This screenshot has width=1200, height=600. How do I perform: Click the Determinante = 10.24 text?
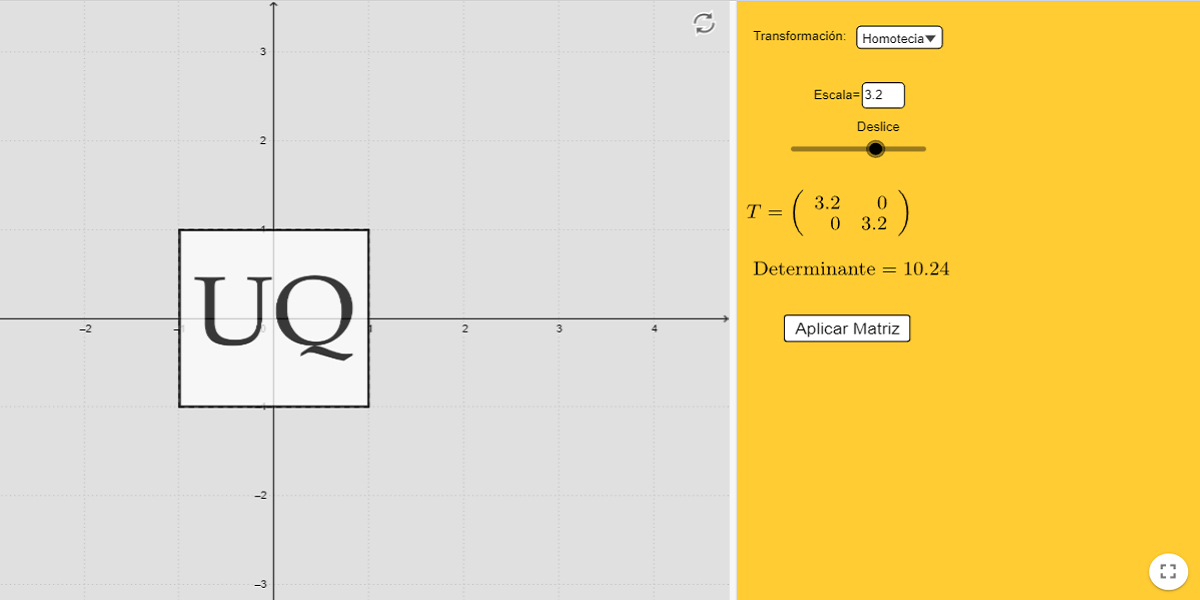click(x=851, y=269)
